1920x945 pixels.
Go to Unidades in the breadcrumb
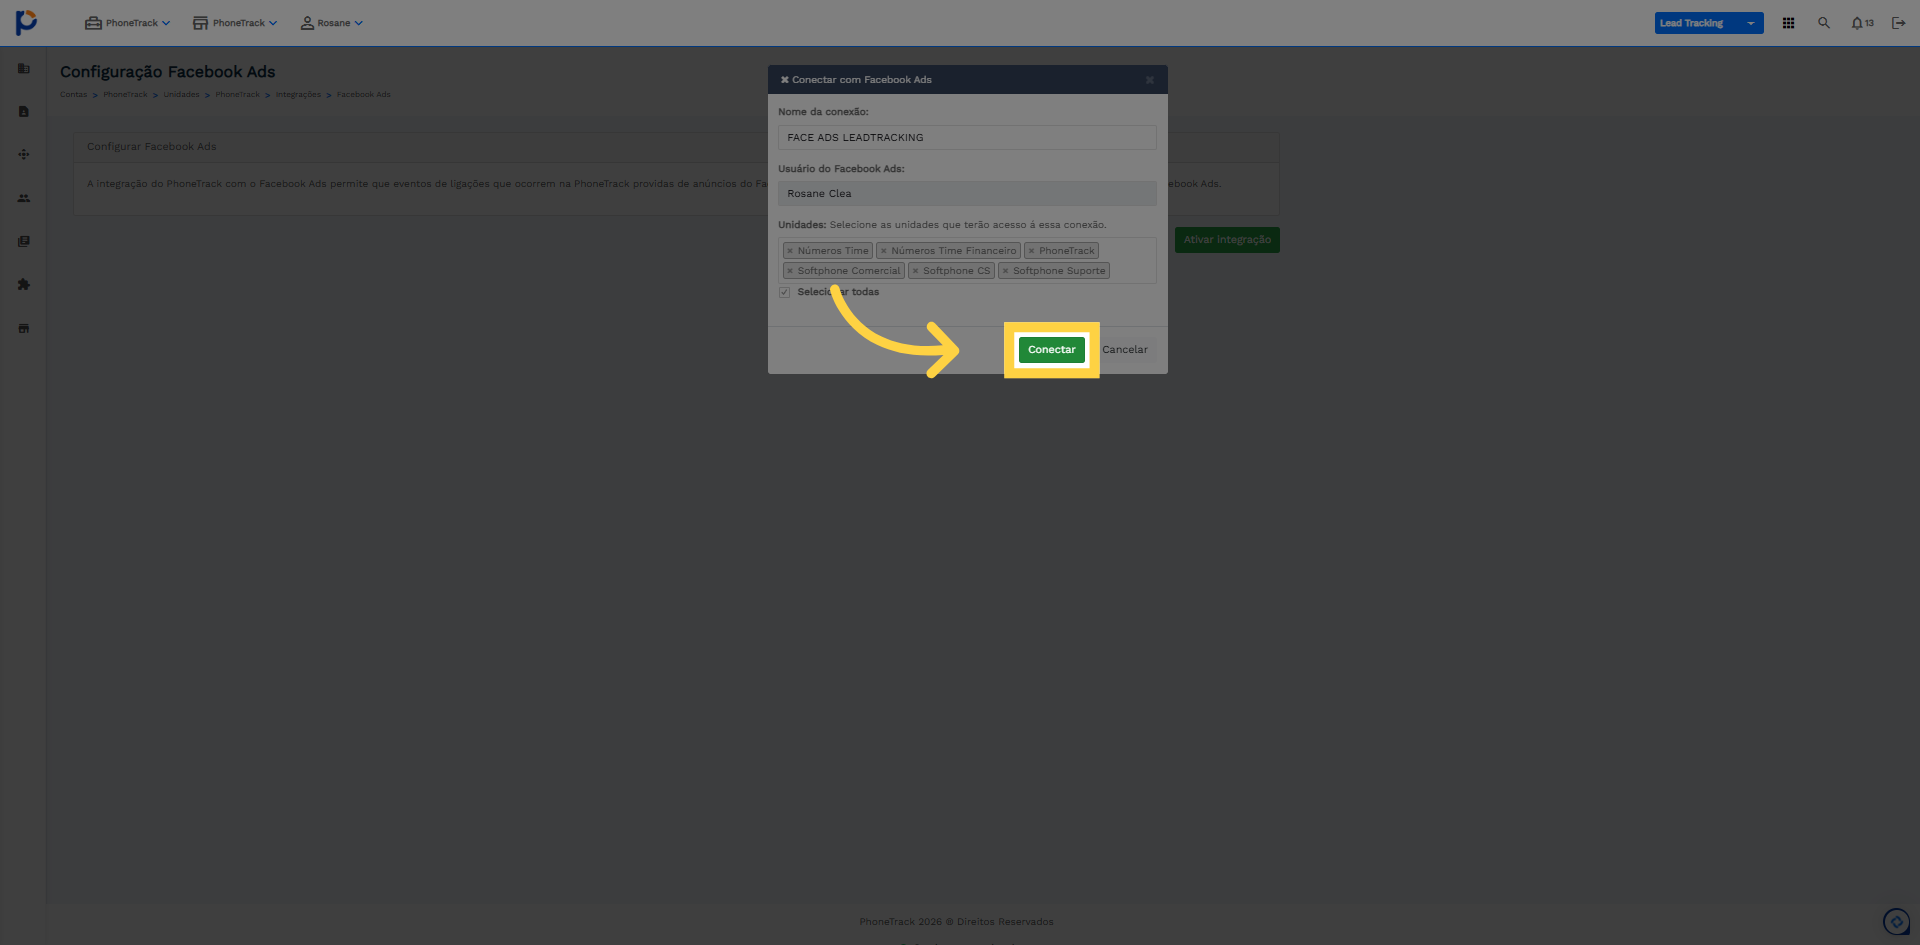point(181,95)
